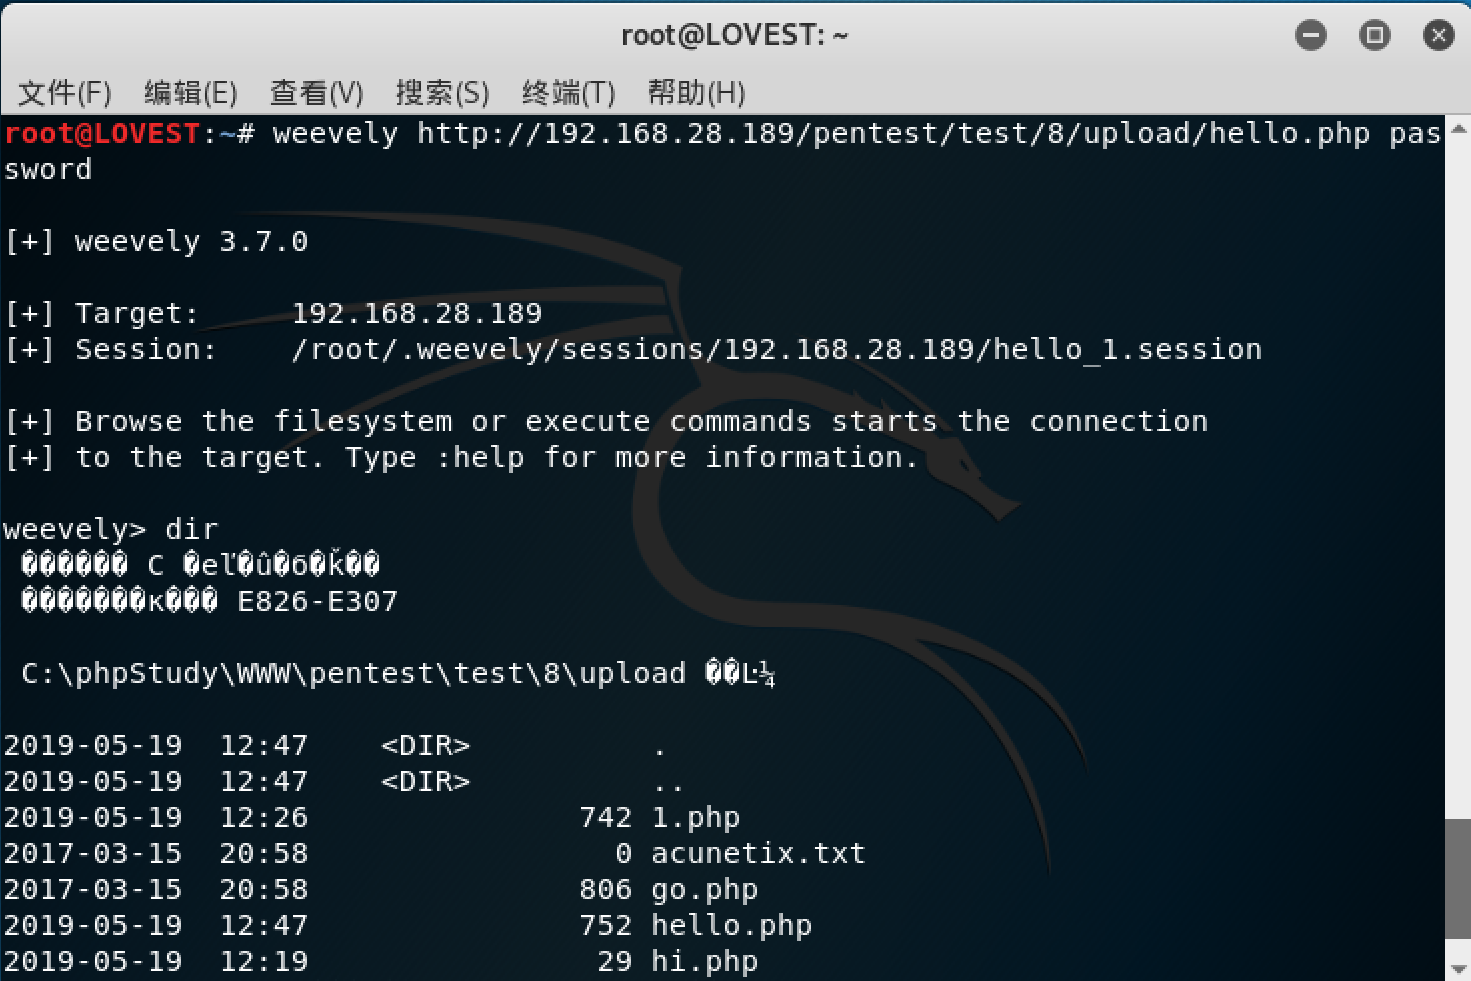Maximize the terminal window
Viewport: 1471px width, 981px height.
point(1375,36)
